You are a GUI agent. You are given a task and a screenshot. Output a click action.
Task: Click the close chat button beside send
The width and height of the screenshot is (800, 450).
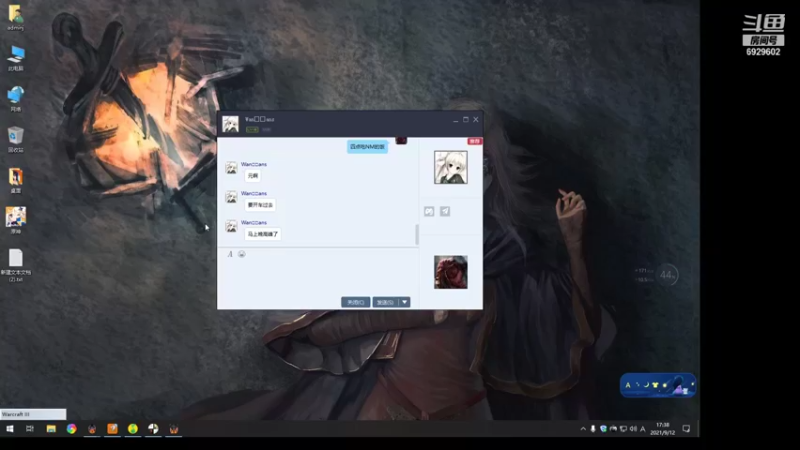click(x=356, y=303)
